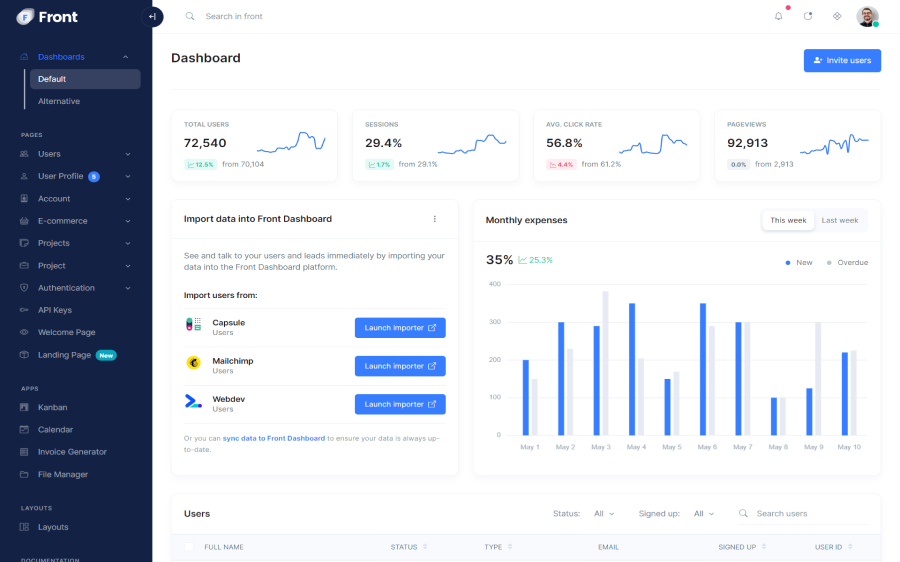
Task: Open the File Manager folder icon
Action: [25, 474]
